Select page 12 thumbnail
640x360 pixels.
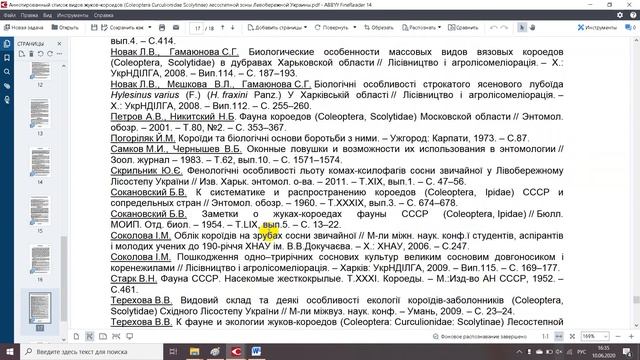(x=40, y=71)
